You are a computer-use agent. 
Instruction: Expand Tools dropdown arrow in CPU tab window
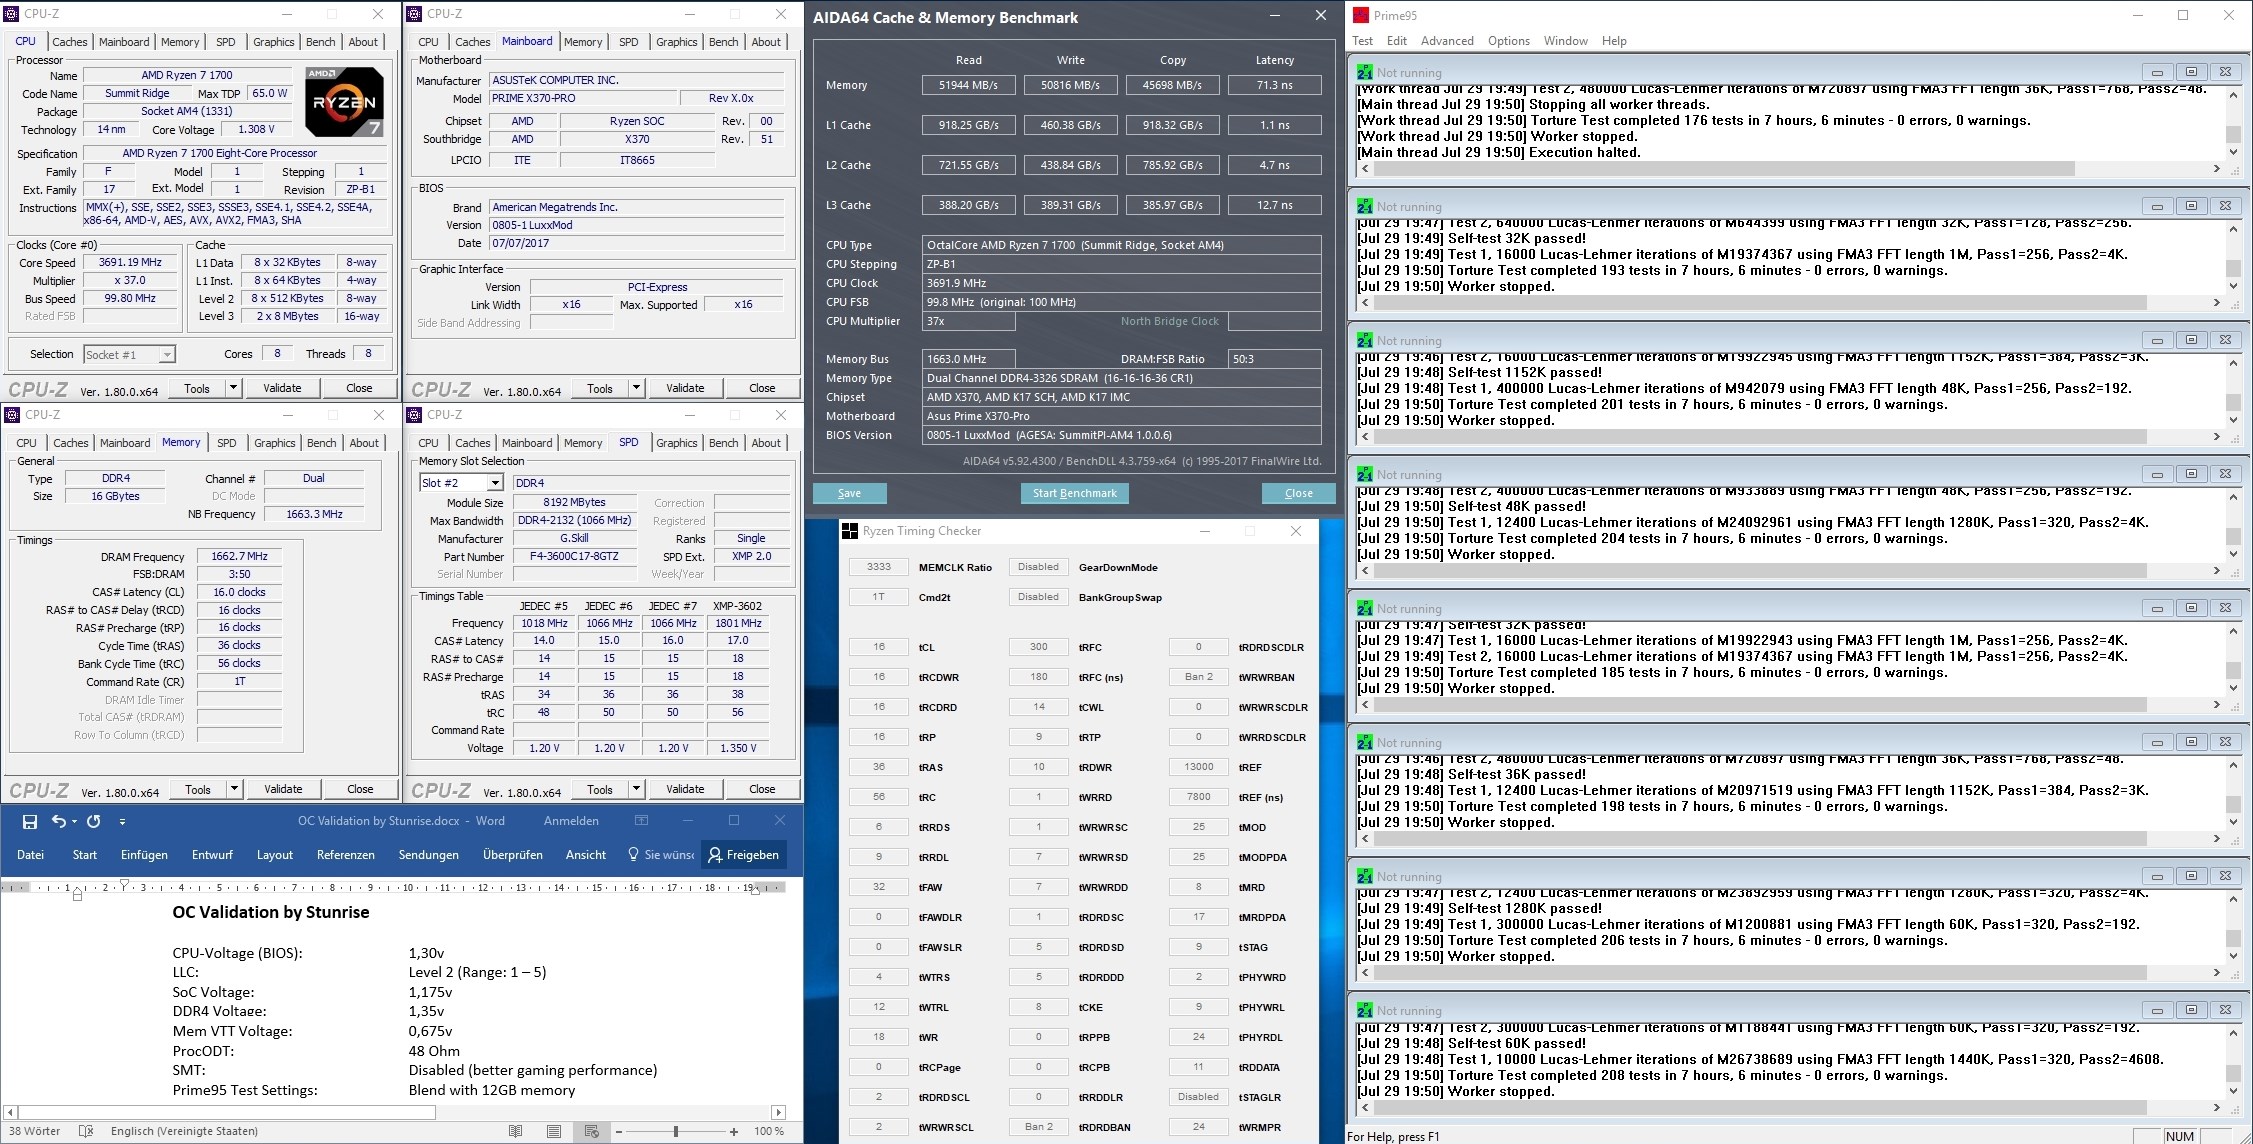coord(233,388)
